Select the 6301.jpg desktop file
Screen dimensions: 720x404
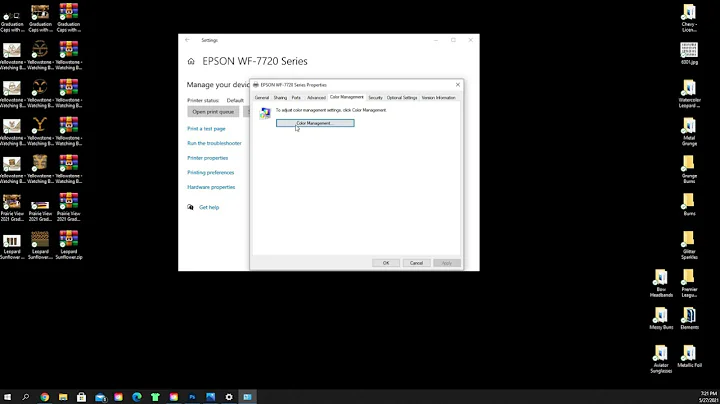click(689, 53)
